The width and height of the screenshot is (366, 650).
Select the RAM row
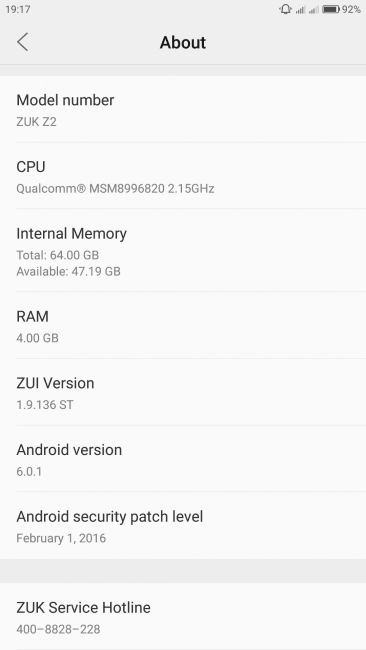(183, 325)
